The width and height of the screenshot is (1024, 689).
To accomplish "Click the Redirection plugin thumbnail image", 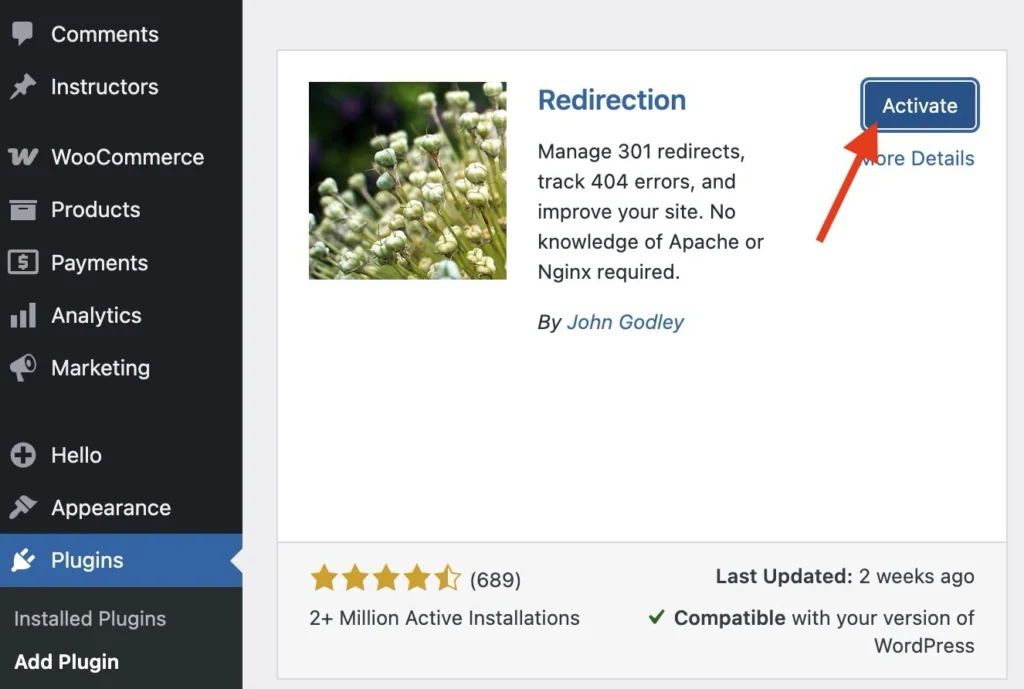I will (x=407, y=181).
